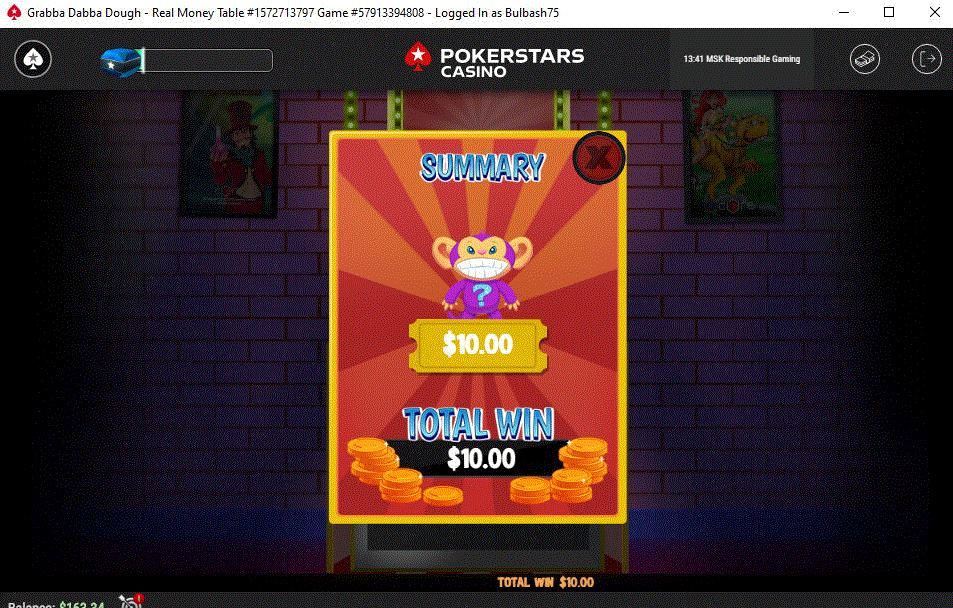Open the cashier money icon
This screenshot has width=953, height=608.
click(865, 59)
